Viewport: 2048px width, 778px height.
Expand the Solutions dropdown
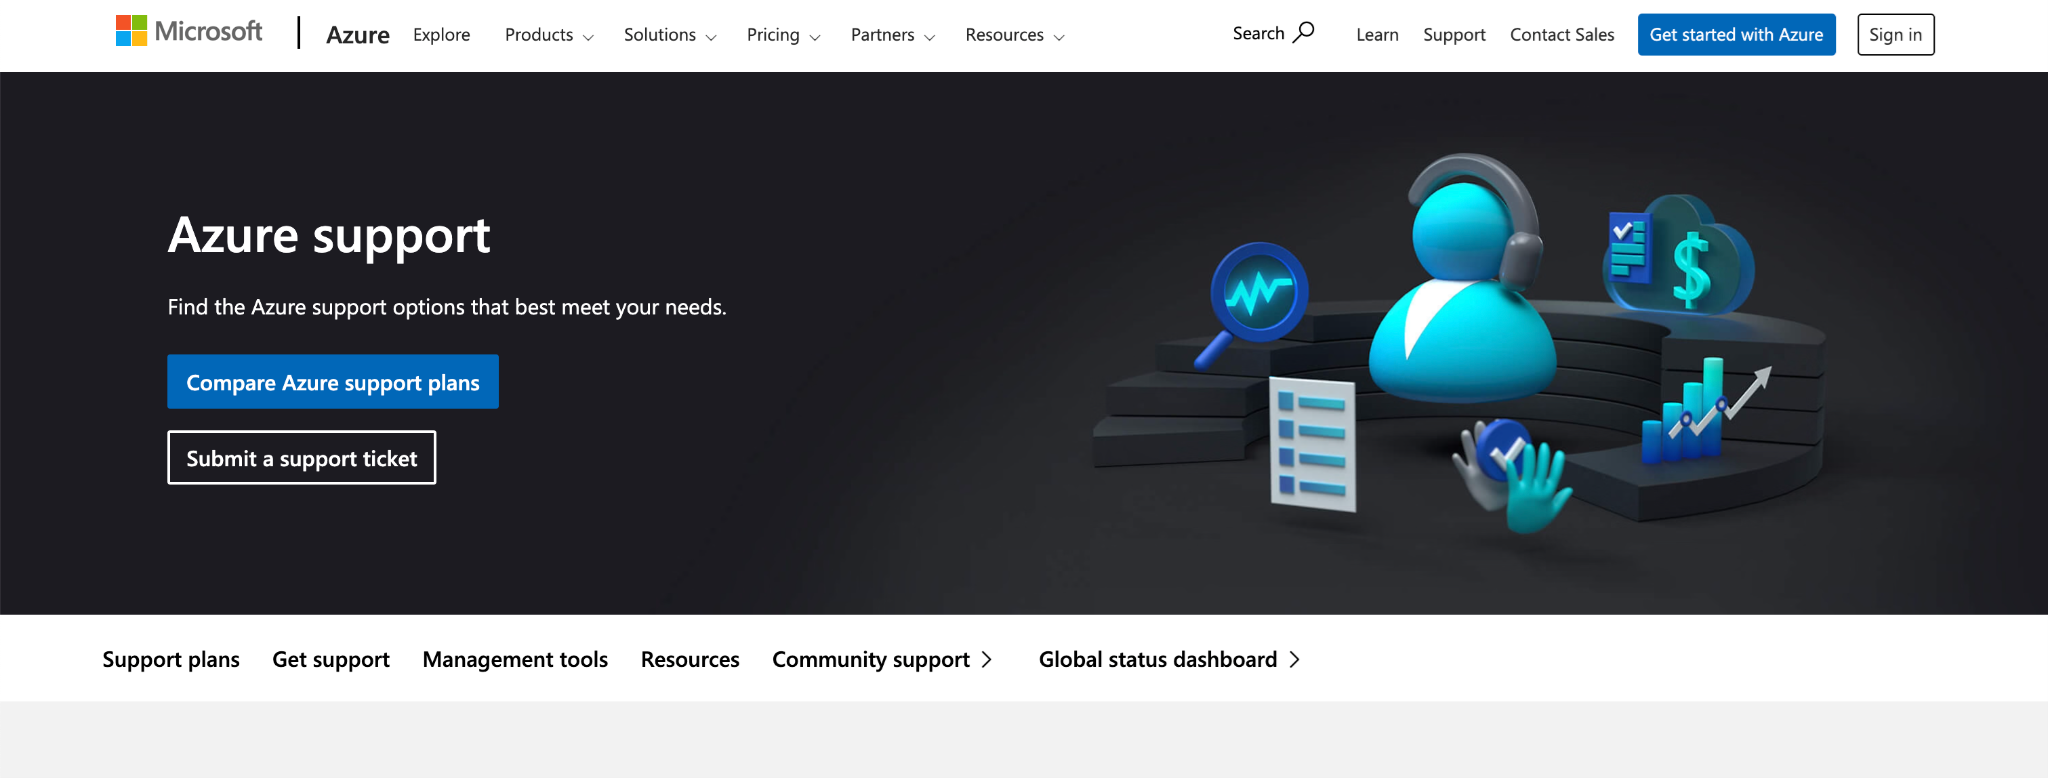(x=670, y=35)
